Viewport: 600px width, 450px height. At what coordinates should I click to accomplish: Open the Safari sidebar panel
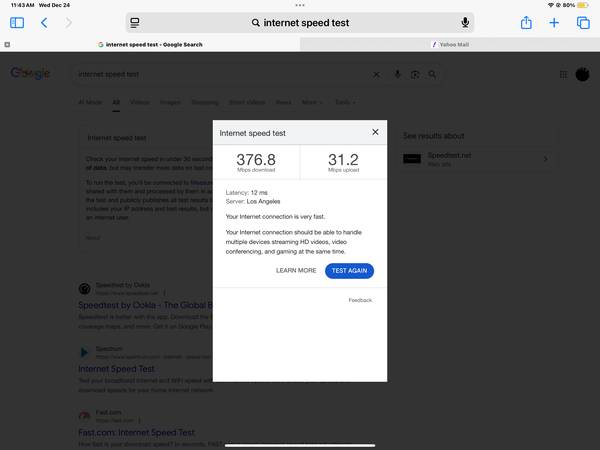point(17,22)
